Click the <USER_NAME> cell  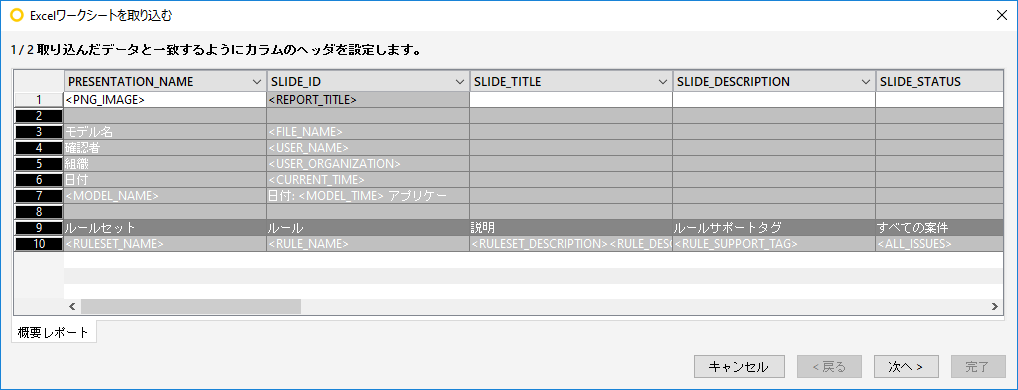click(368, 148)
